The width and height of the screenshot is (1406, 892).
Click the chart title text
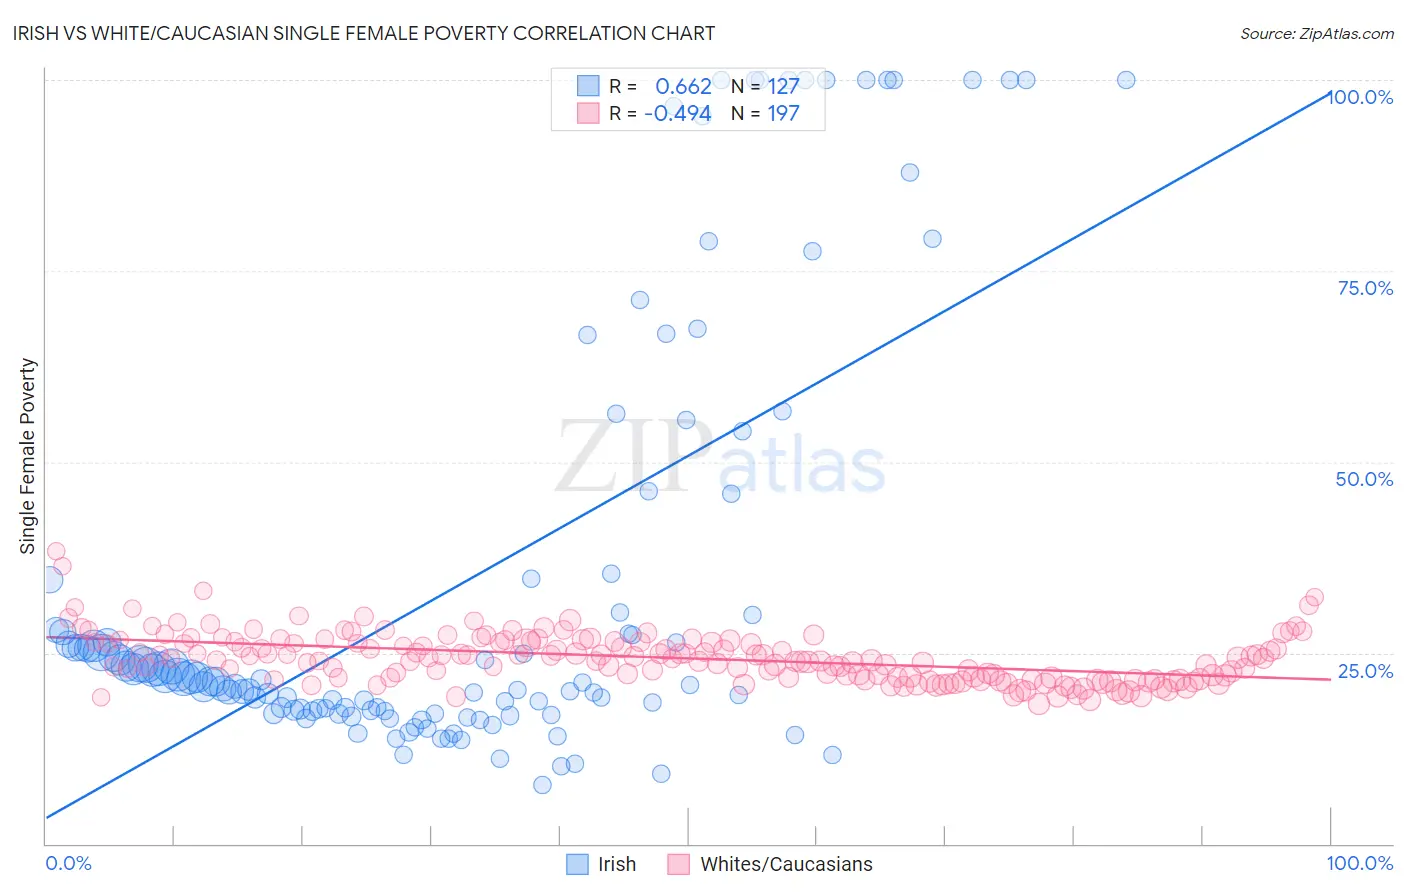[x=363, y=33]
